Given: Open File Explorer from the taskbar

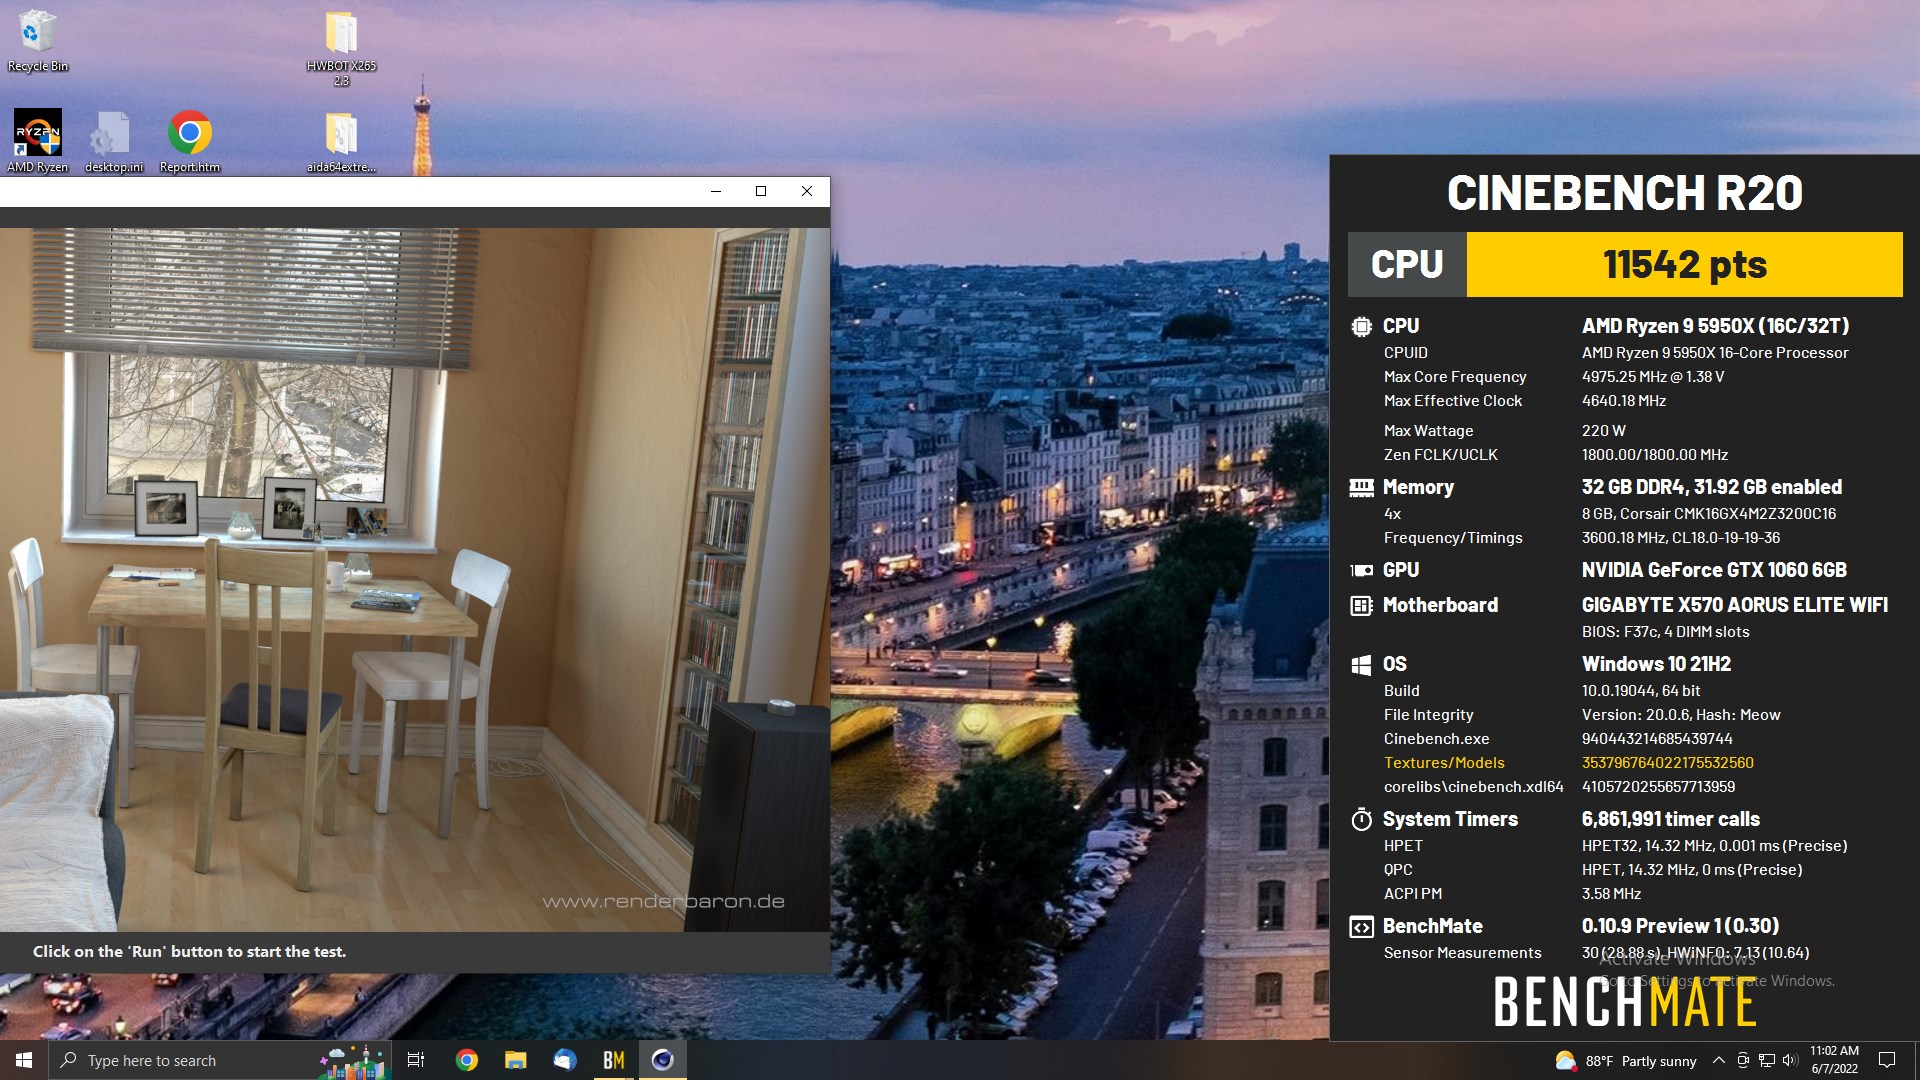Looking at the screenshot, I should point(515,1060).
